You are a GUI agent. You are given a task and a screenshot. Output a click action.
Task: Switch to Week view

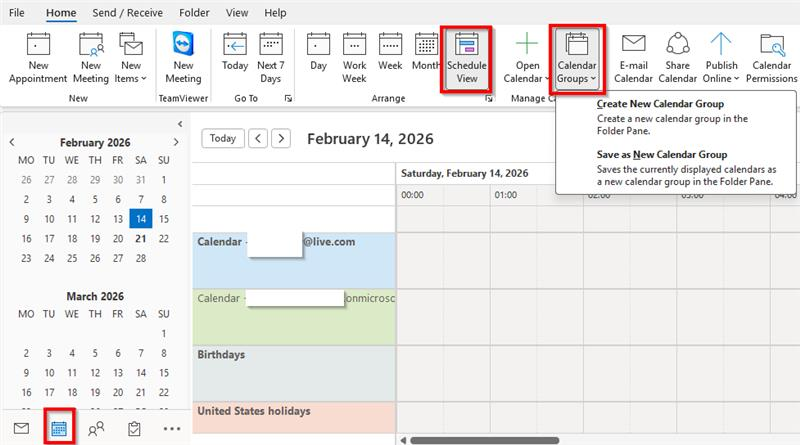390,52
